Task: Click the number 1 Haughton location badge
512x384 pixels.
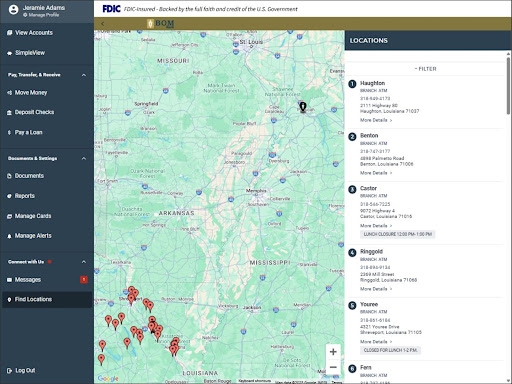Action: (352, 84)
